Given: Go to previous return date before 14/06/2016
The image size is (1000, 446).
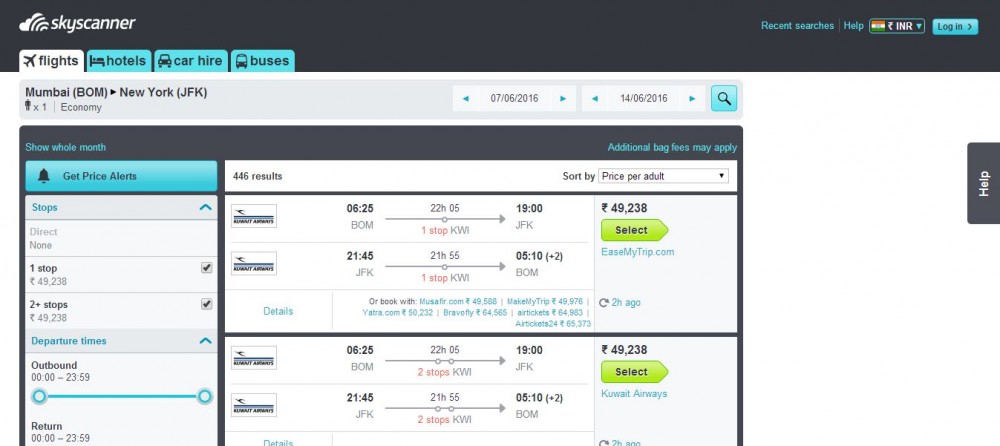Looking at the screenshot, I should 594,98.
